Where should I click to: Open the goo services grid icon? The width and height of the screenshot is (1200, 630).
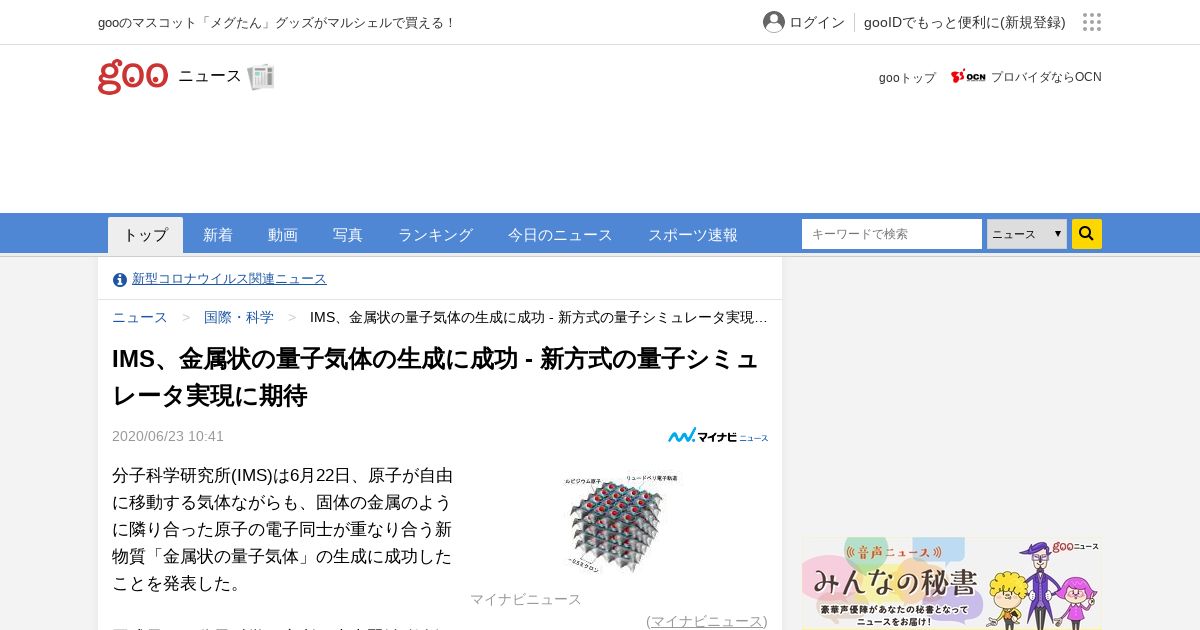coord(1092,22)
